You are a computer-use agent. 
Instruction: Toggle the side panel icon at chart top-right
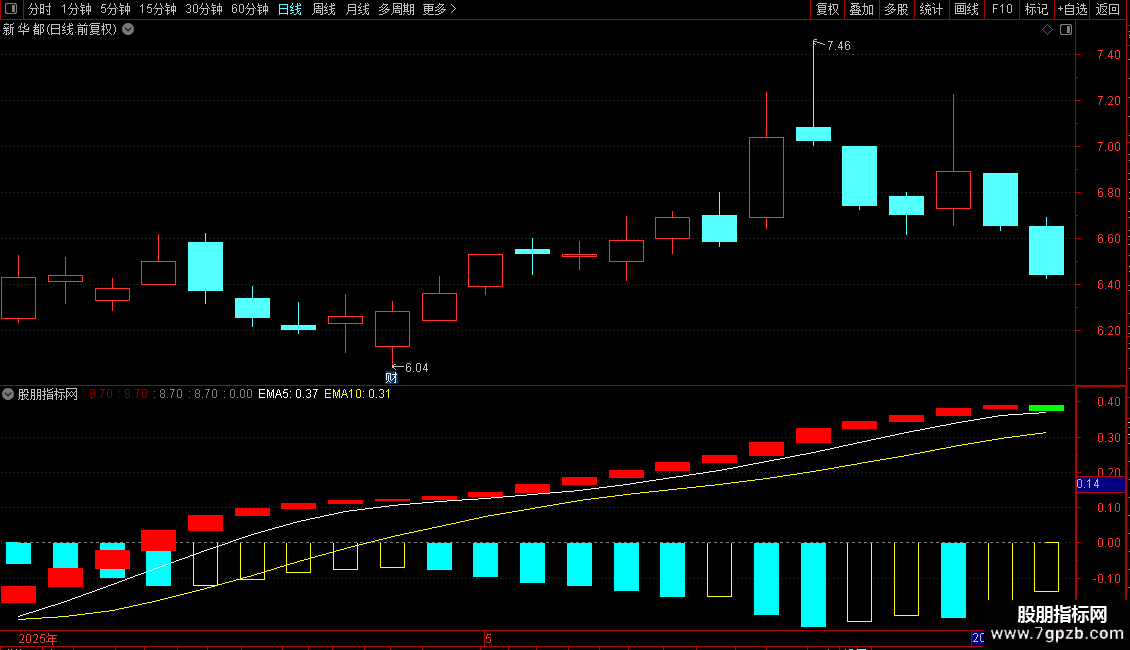point(1066,30)
